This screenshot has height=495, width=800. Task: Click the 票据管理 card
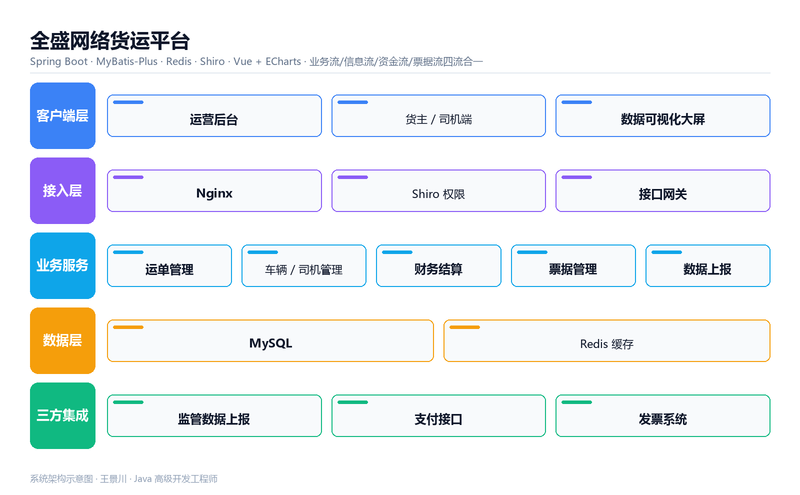pyautogui.click(x=573, y=266)
